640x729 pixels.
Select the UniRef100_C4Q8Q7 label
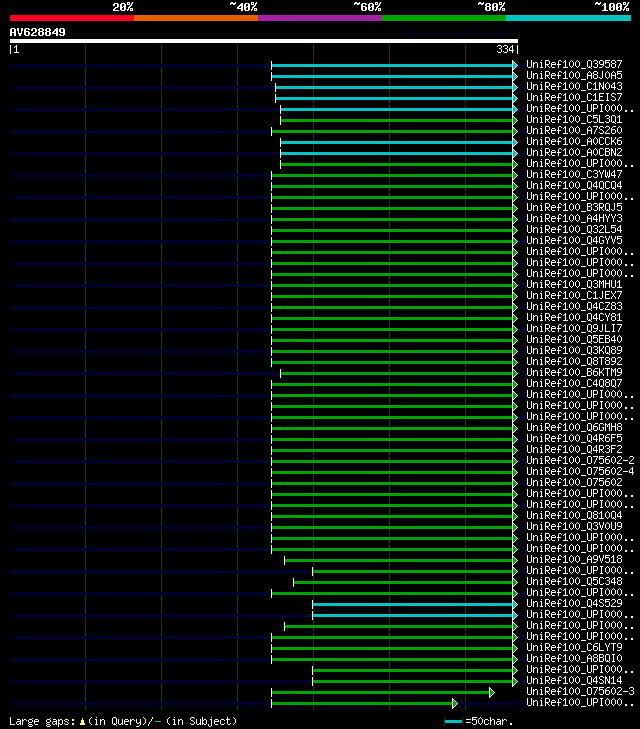click(x=574, y=384)
